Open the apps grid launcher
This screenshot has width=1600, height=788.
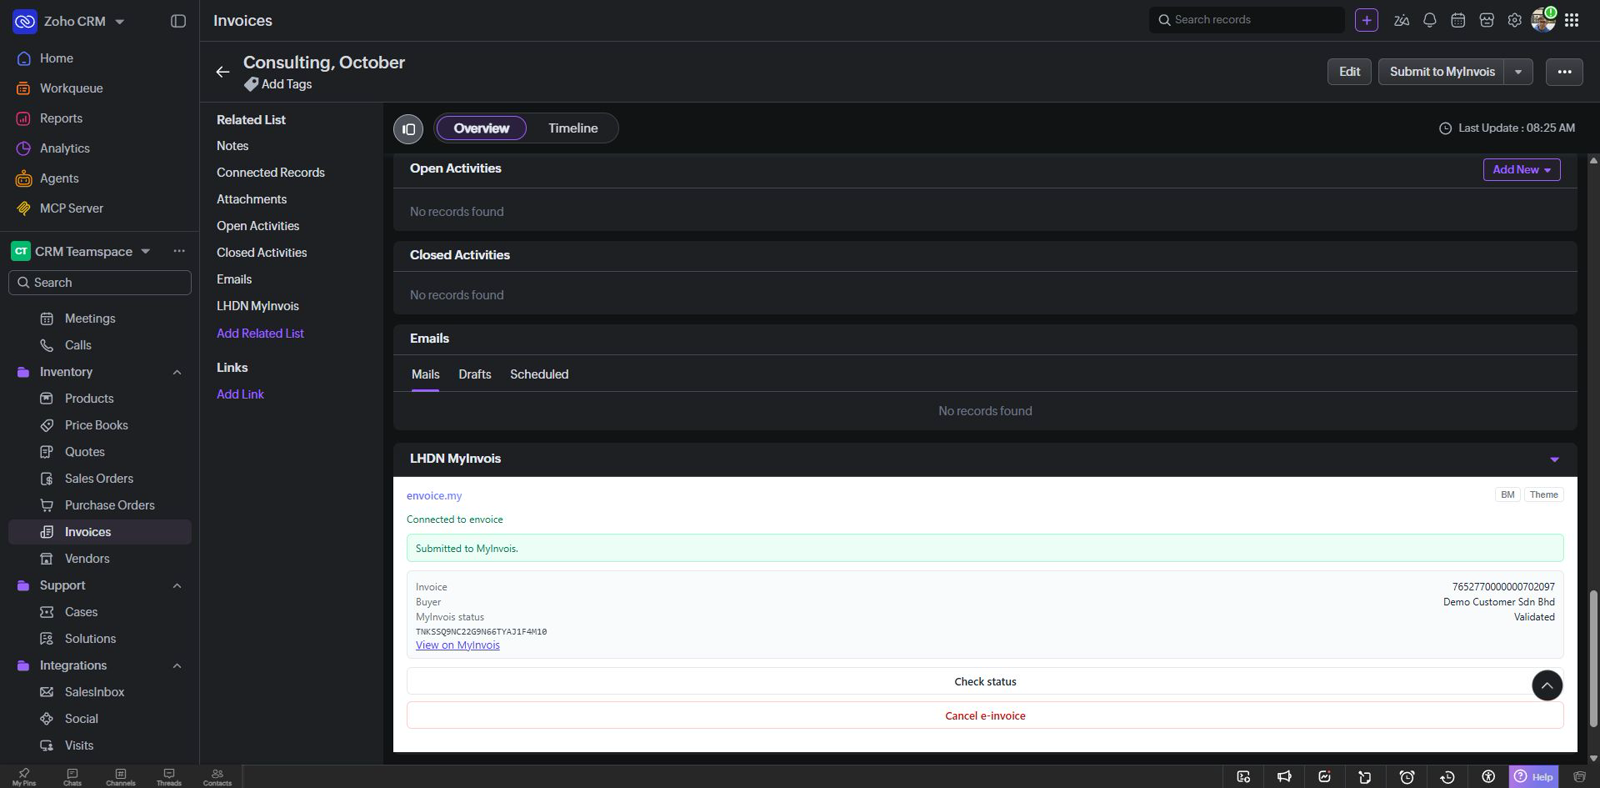pyautogui.click(x=1572, y=20)
